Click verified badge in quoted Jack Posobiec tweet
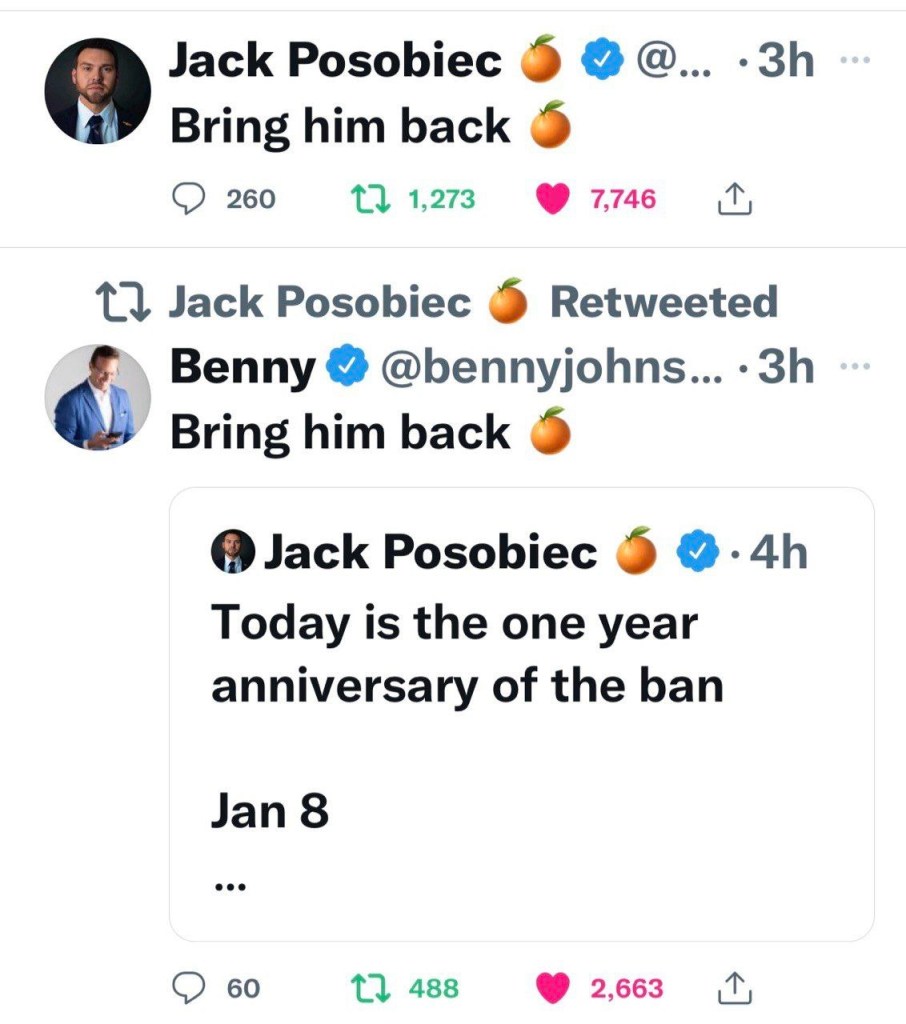The width and height of the screenshot is (906, 1024). click(698, 552)
